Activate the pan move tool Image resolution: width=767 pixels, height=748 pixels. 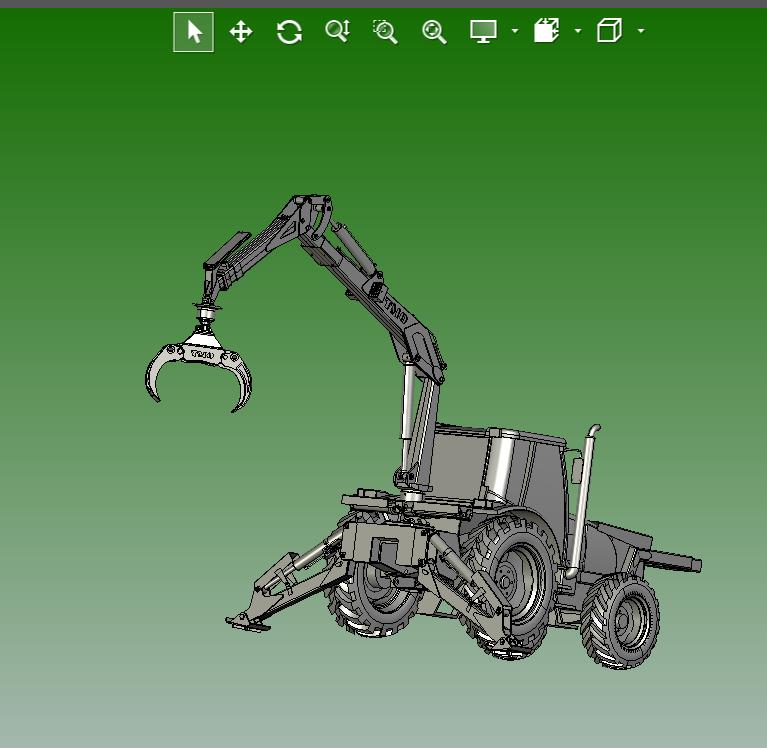coord(241,32)
